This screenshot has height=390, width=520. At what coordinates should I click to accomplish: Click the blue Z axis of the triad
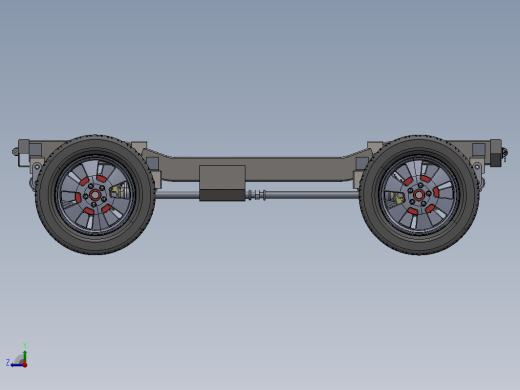tap(17, 365)
